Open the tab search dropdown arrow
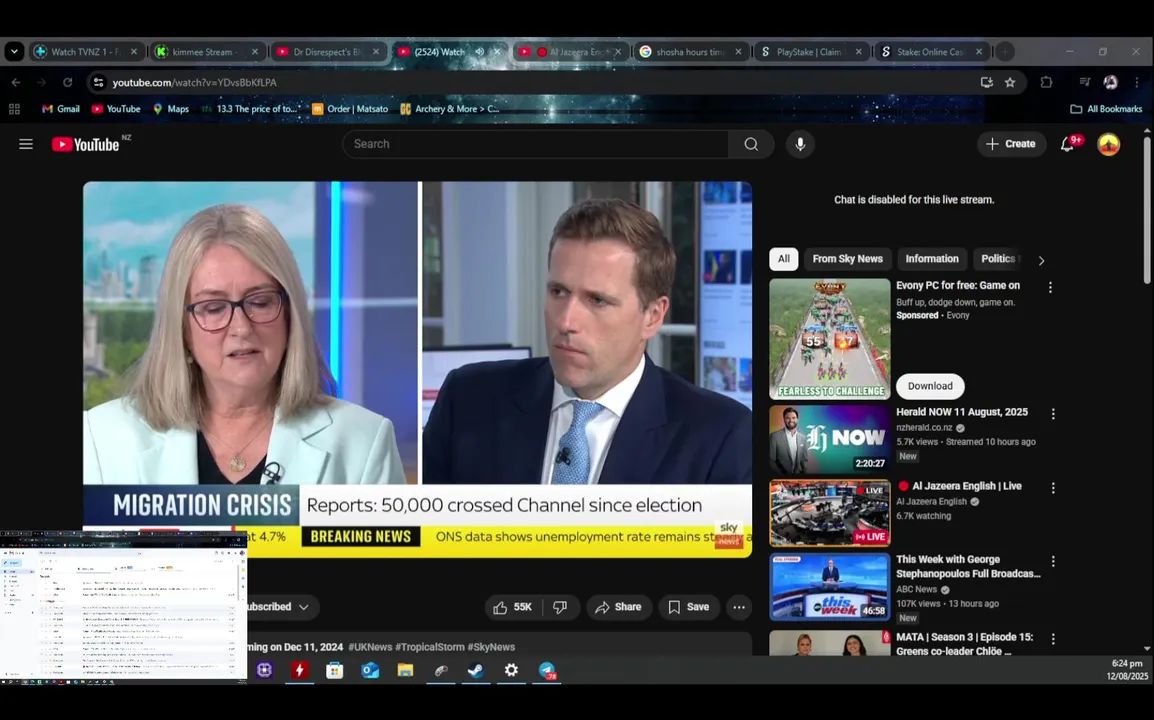 (x=14, y=52)
